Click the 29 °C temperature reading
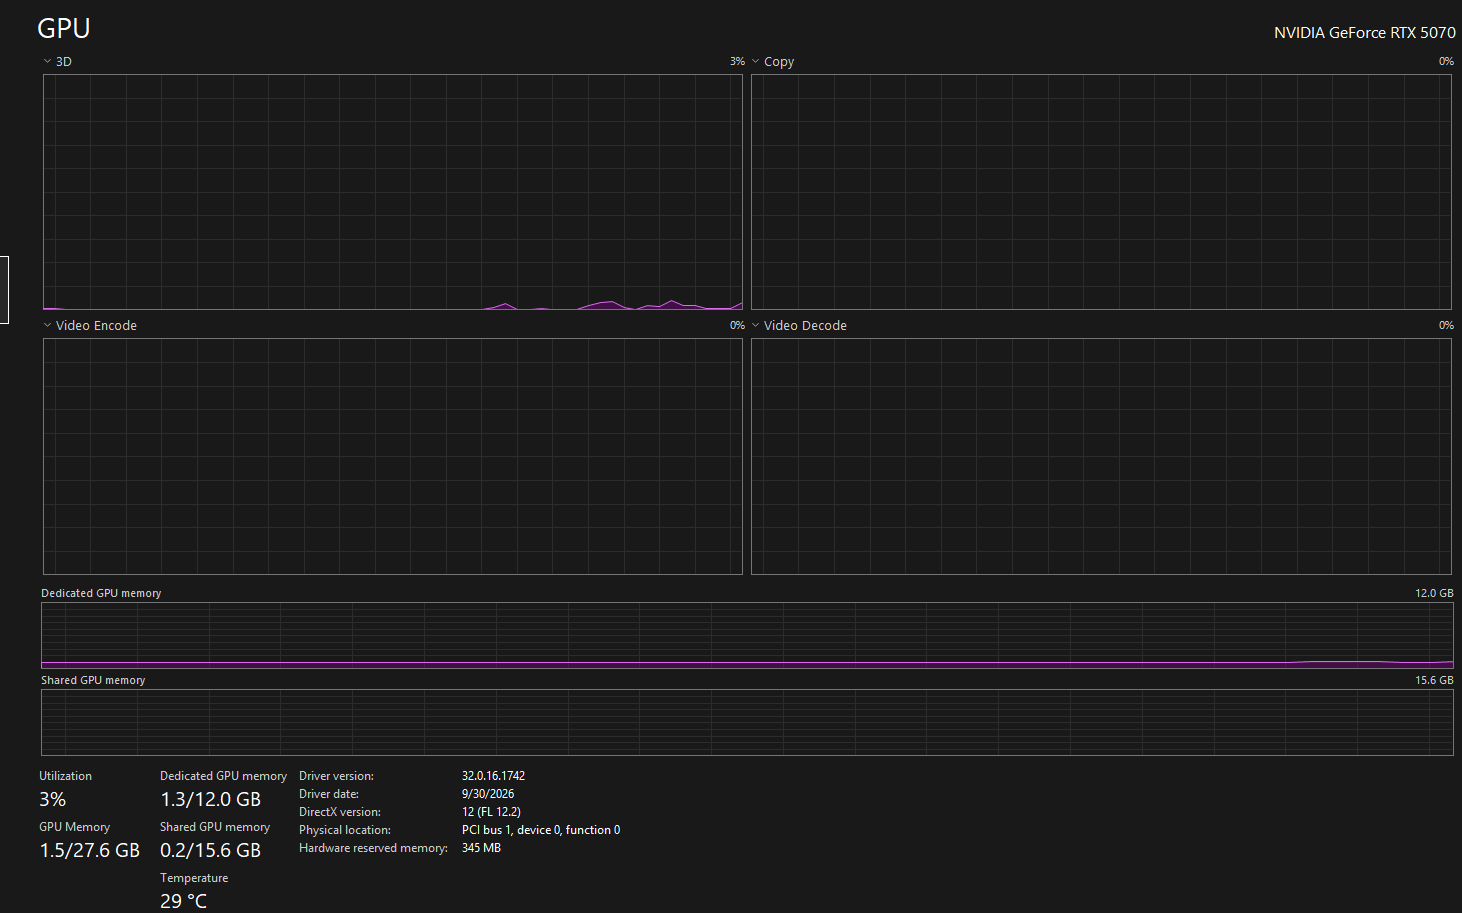1462x913 pixels. pyautogui.click(x=184, y=901)
